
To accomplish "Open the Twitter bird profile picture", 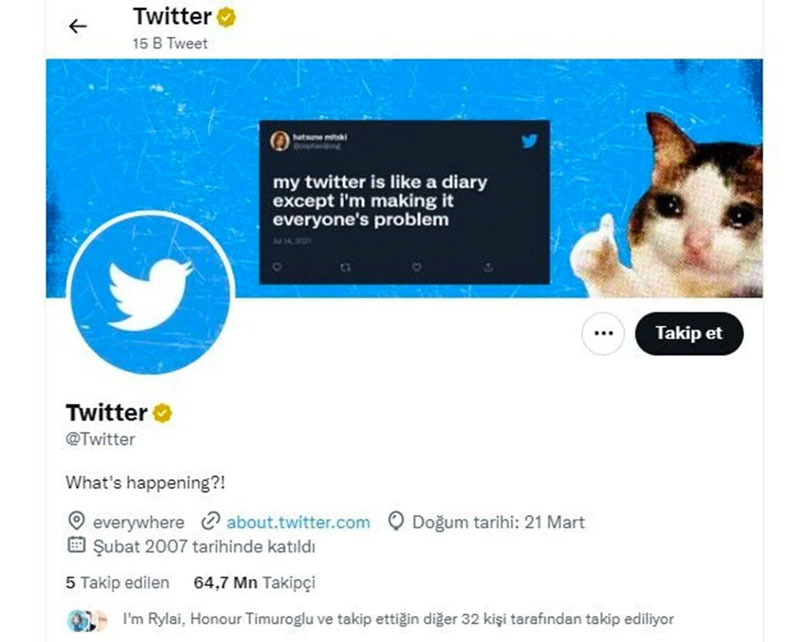I will pyautogui.click(x=150, y=293).
